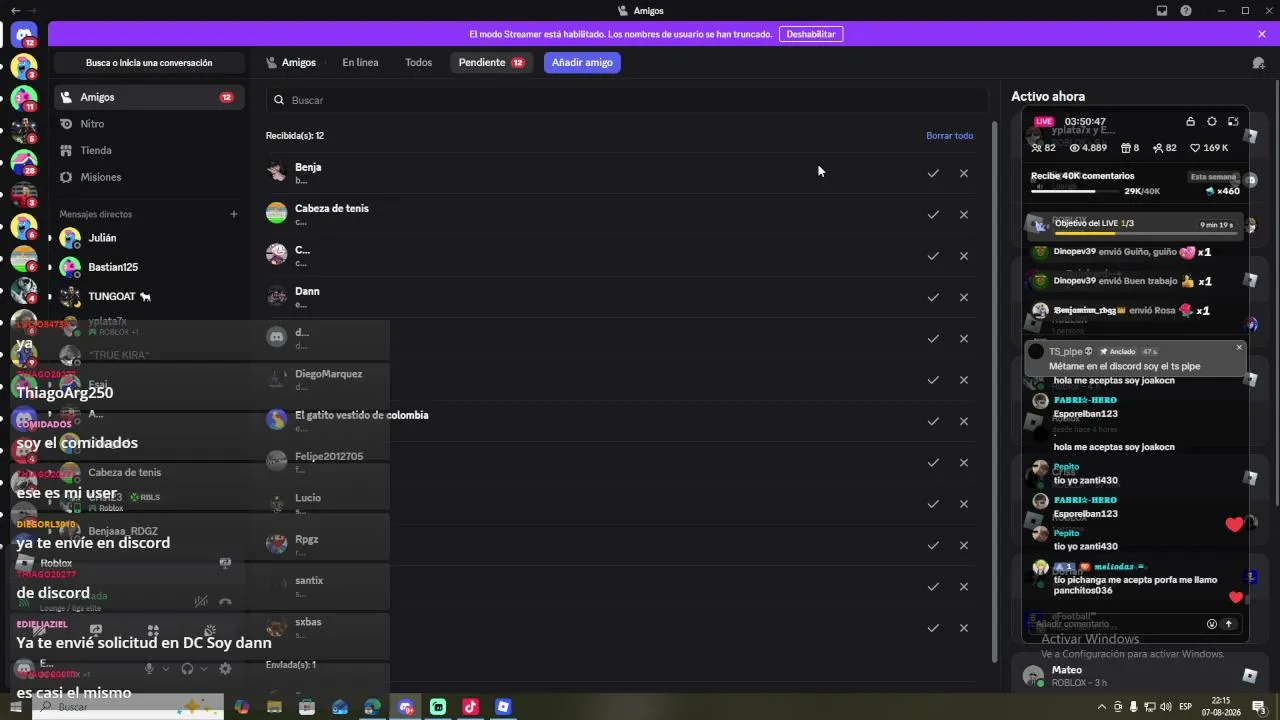Accept DiegoMarquez friend request

pyautogui.click(x=933, y=380)
